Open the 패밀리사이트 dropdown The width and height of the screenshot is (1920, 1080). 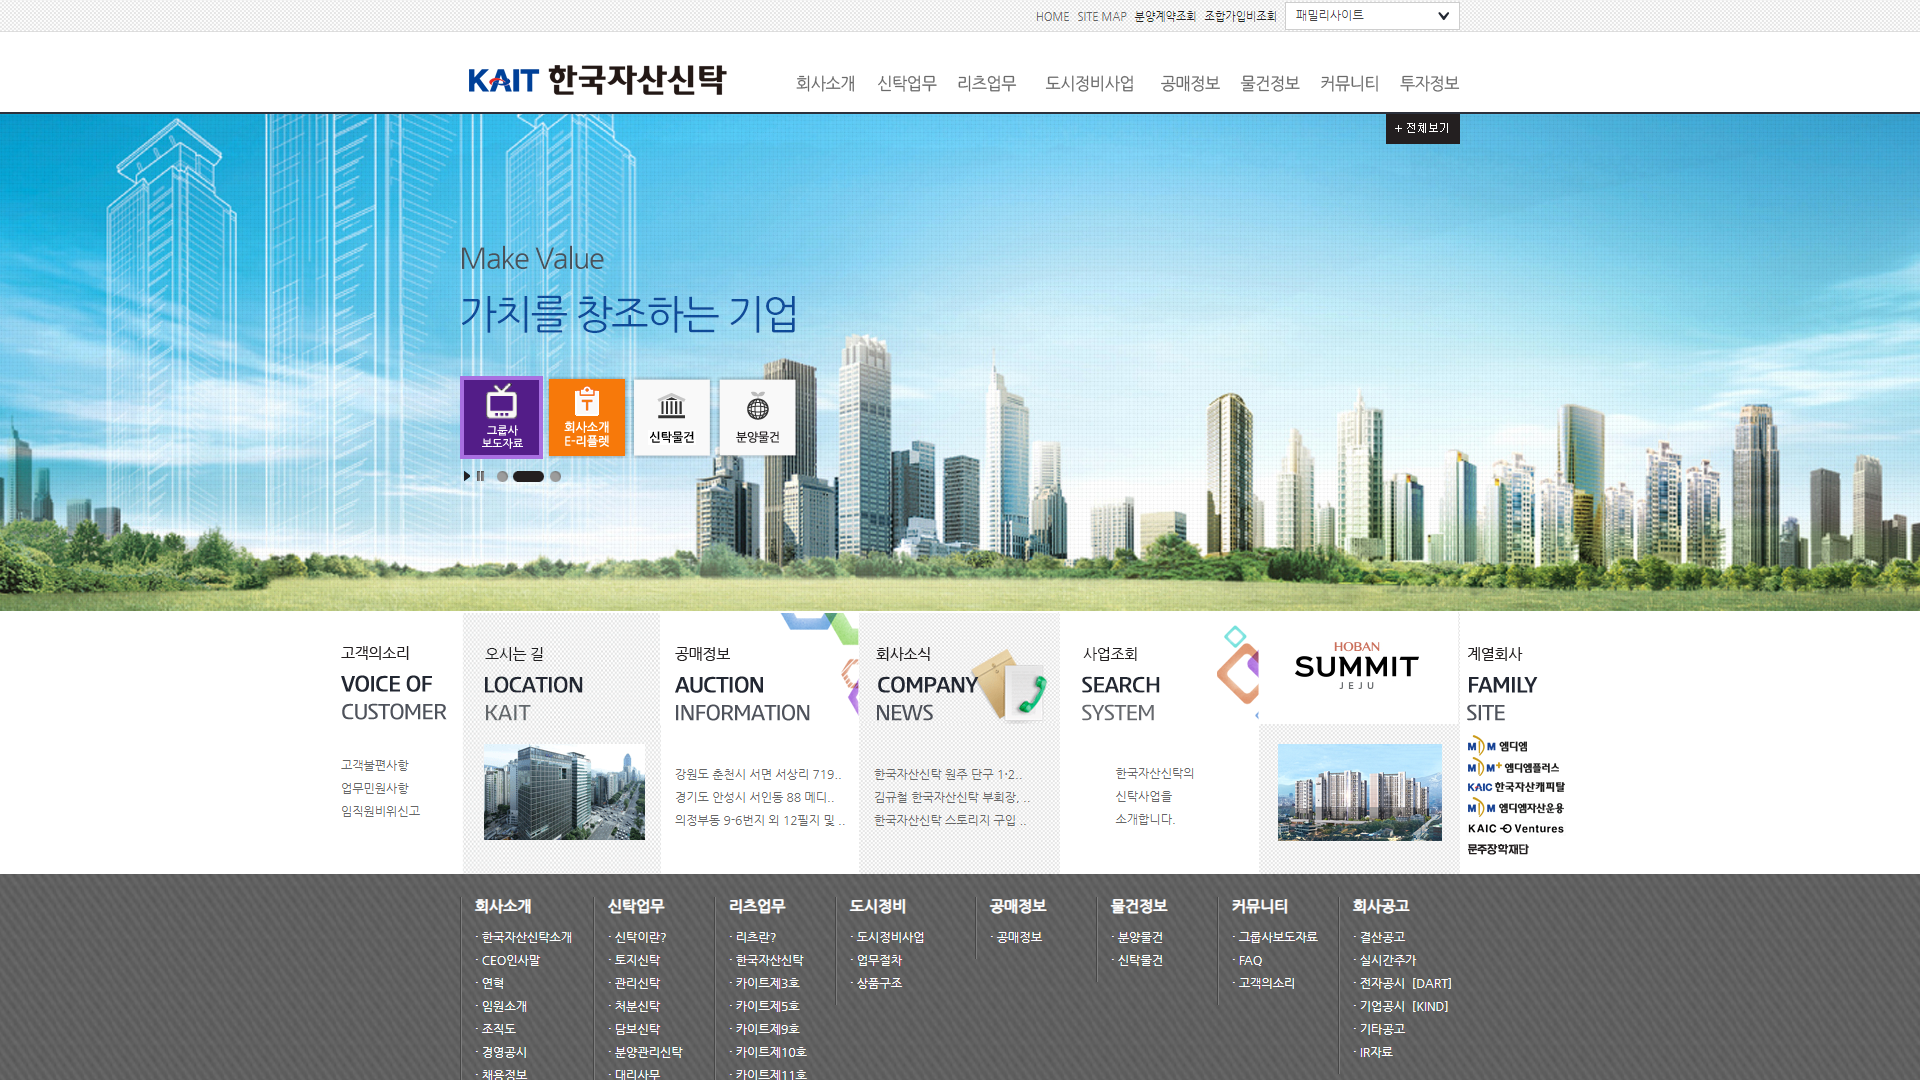point(1371,15)
